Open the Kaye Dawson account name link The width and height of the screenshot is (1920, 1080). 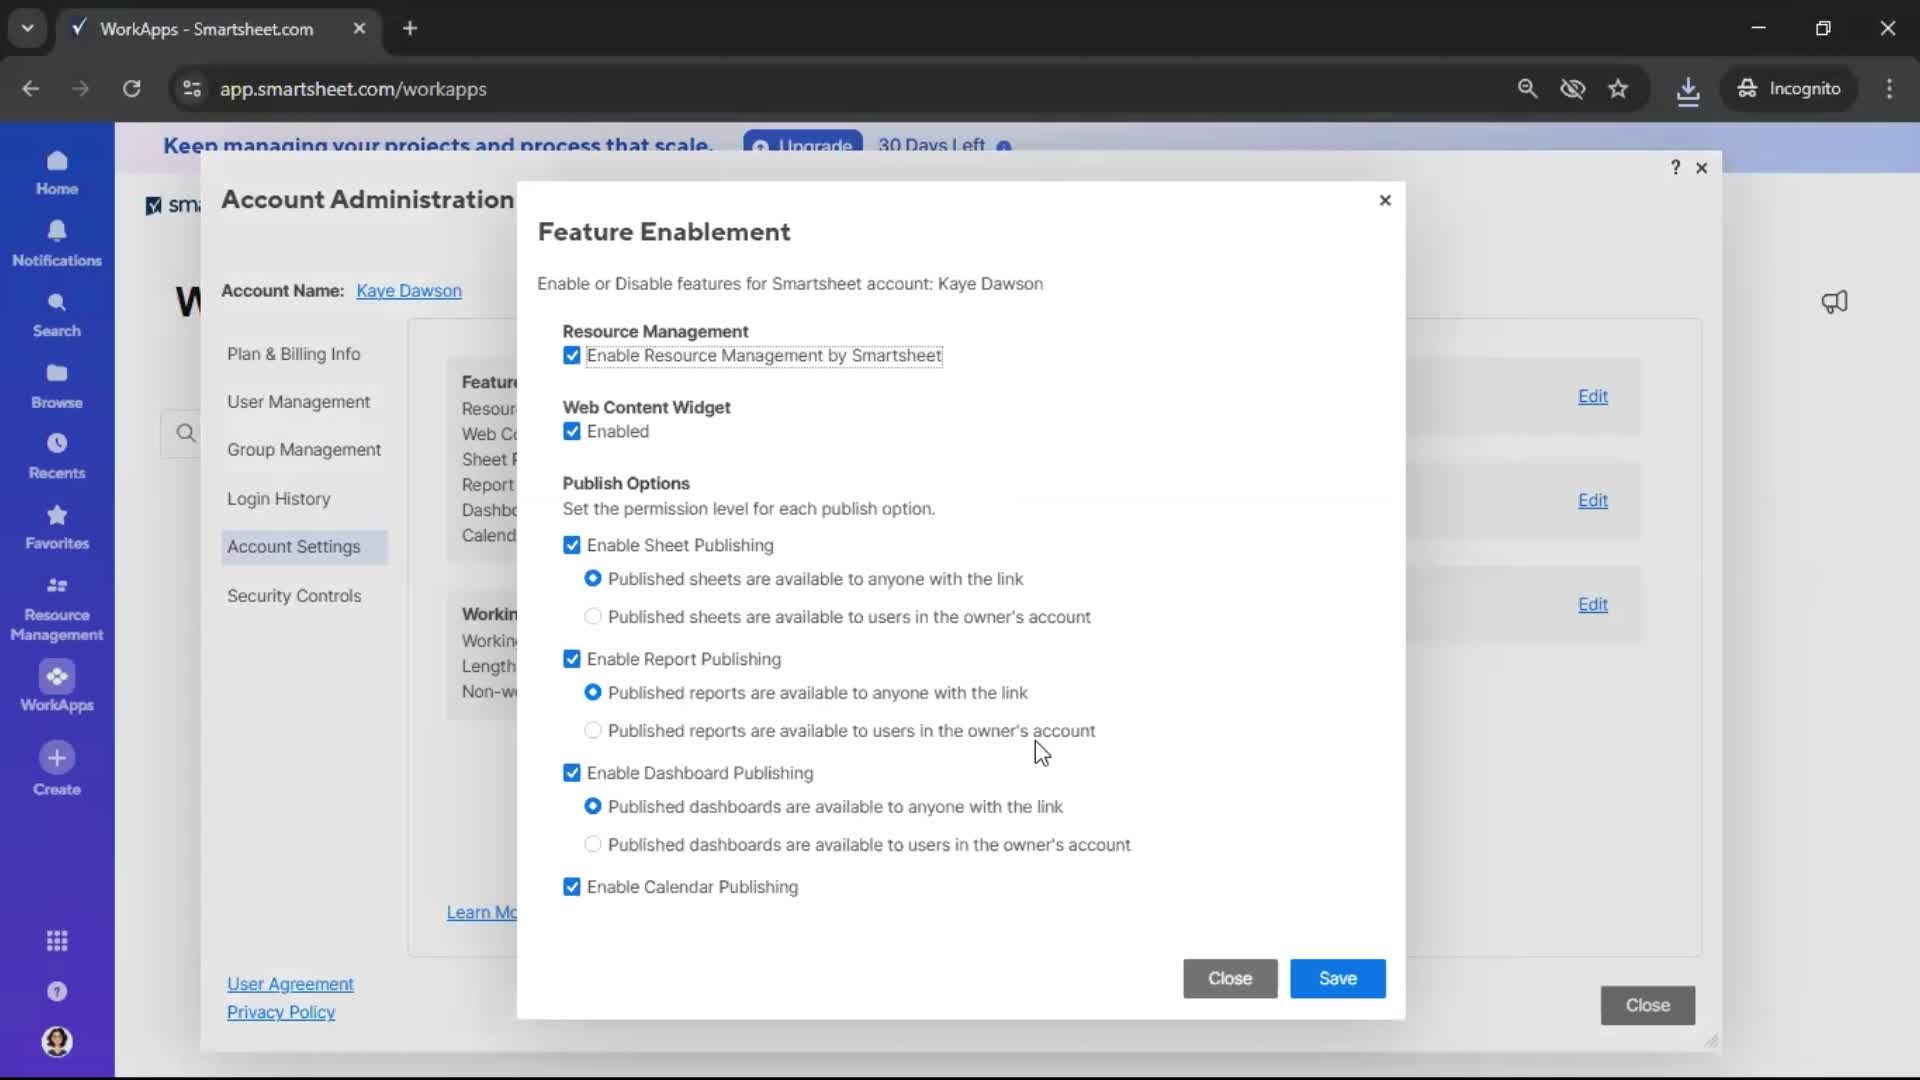pos(409,291)
